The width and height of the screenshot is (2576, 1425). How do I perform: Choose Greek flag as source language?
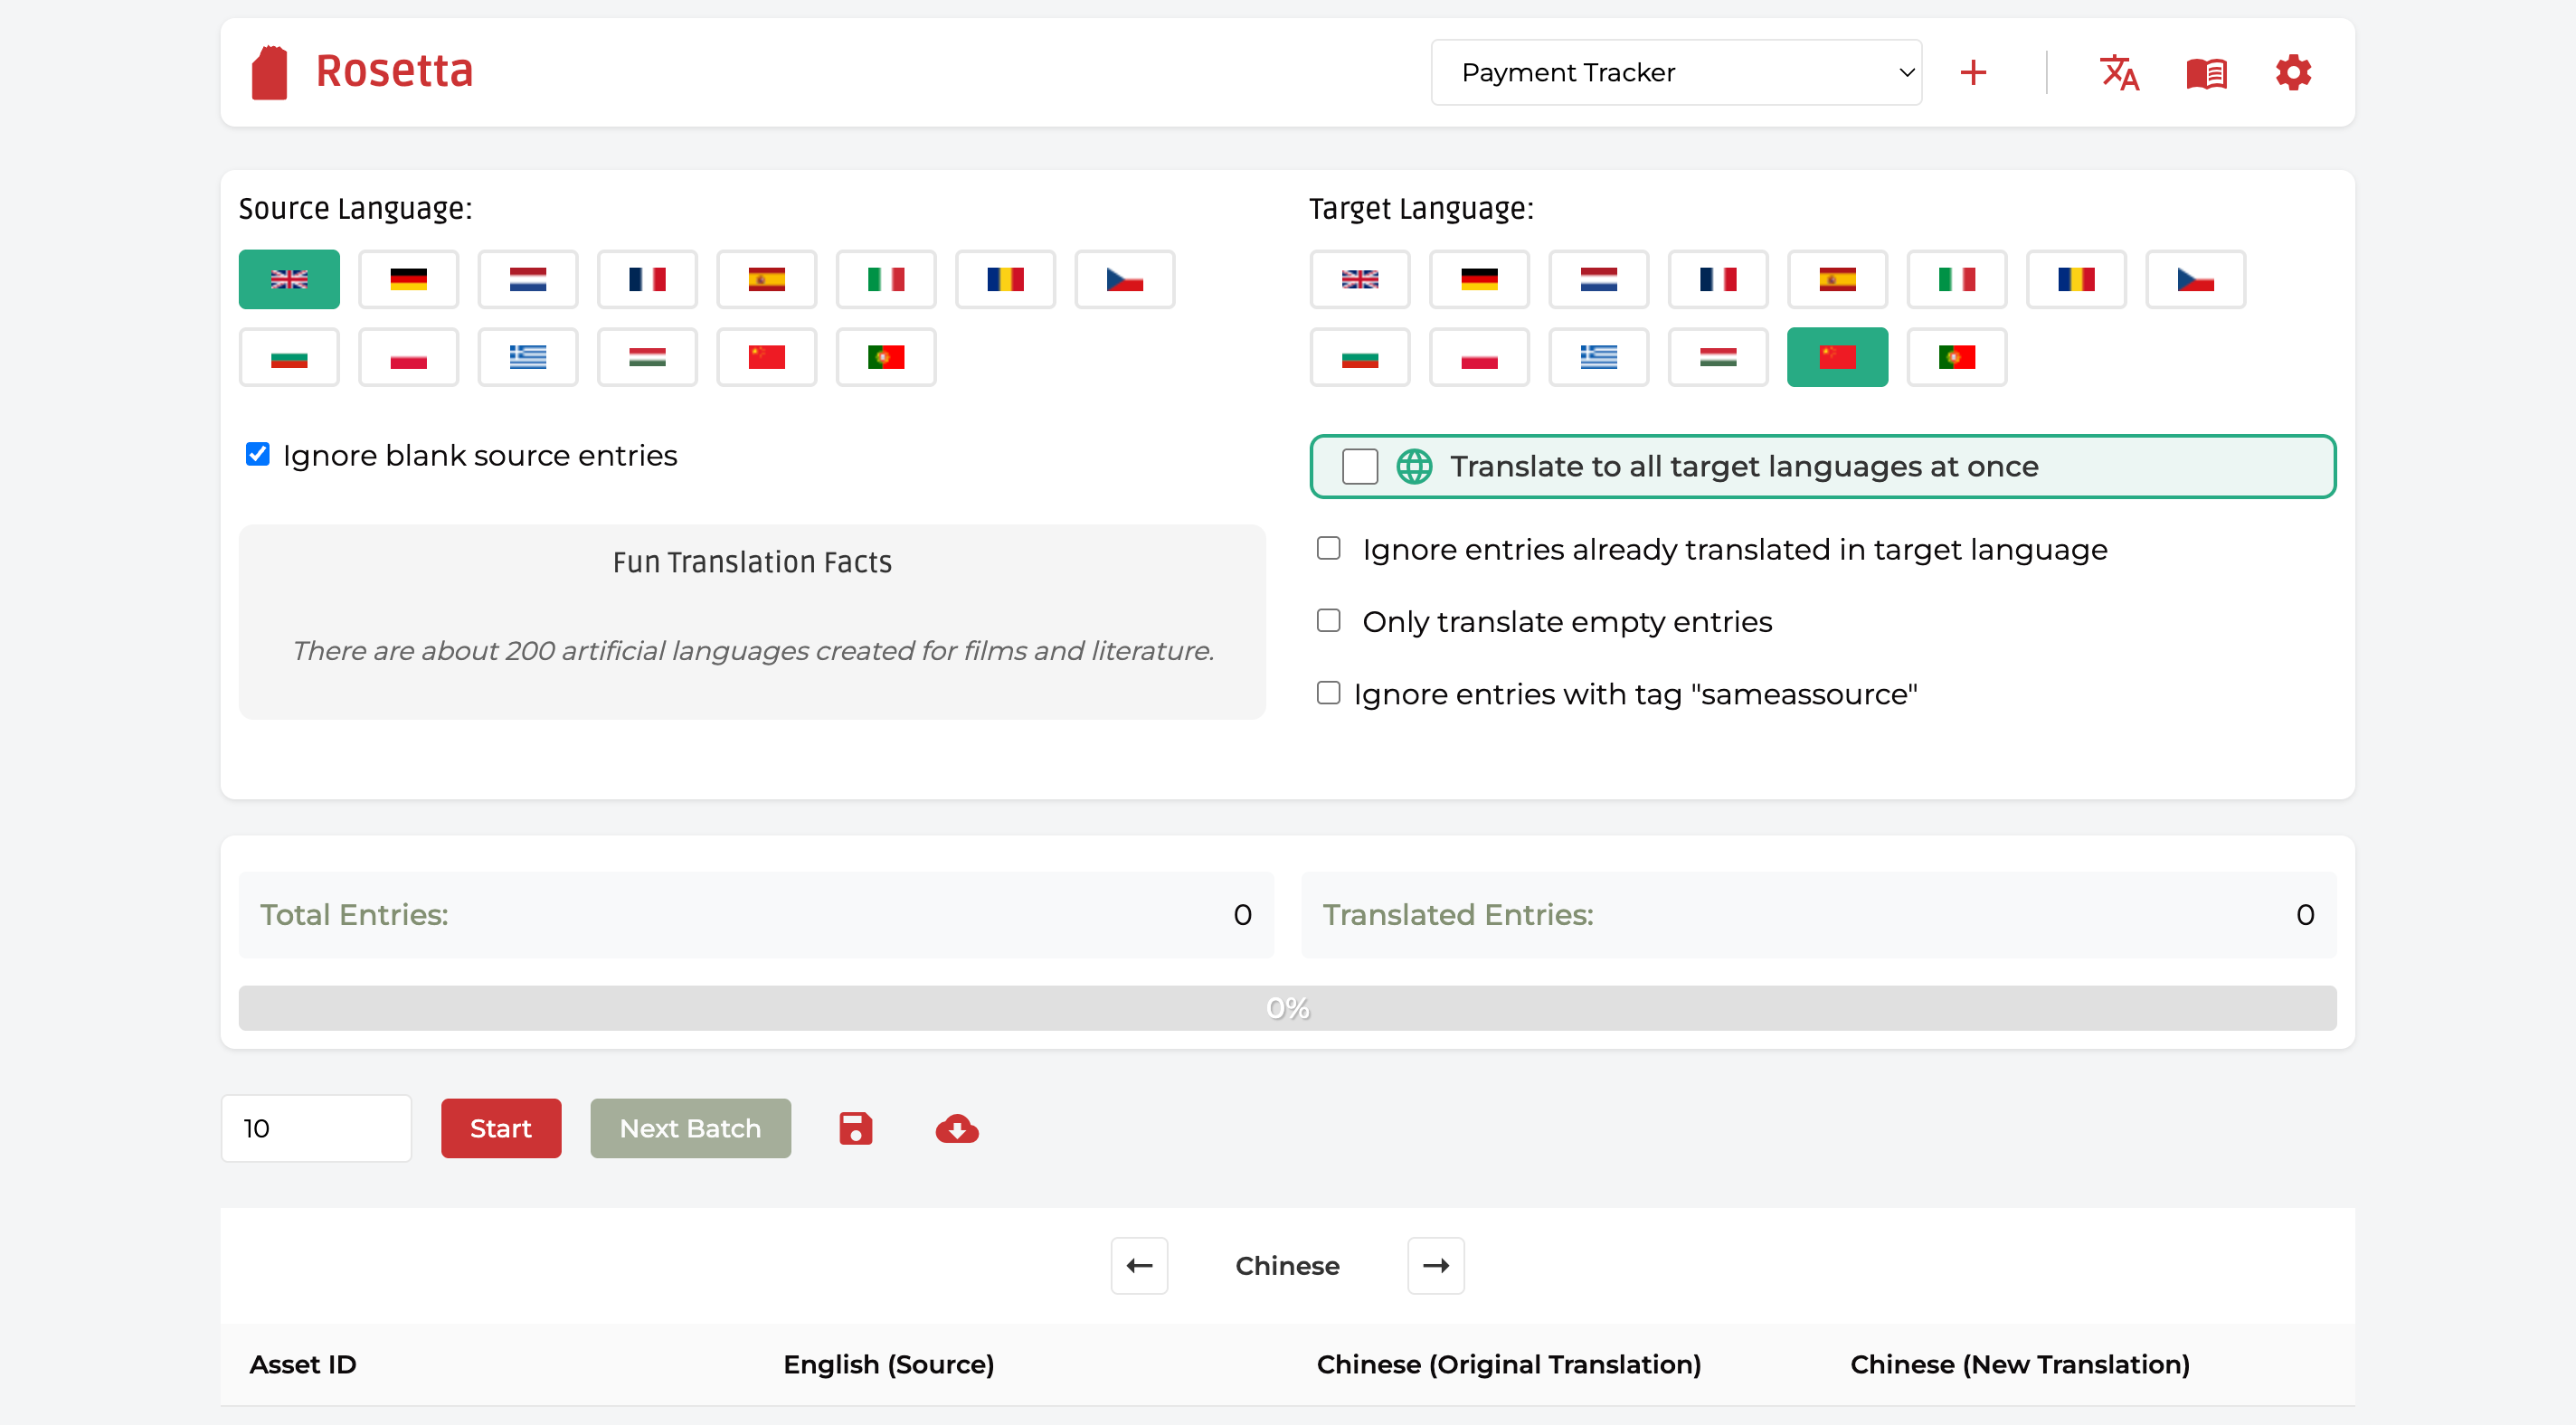527,357
